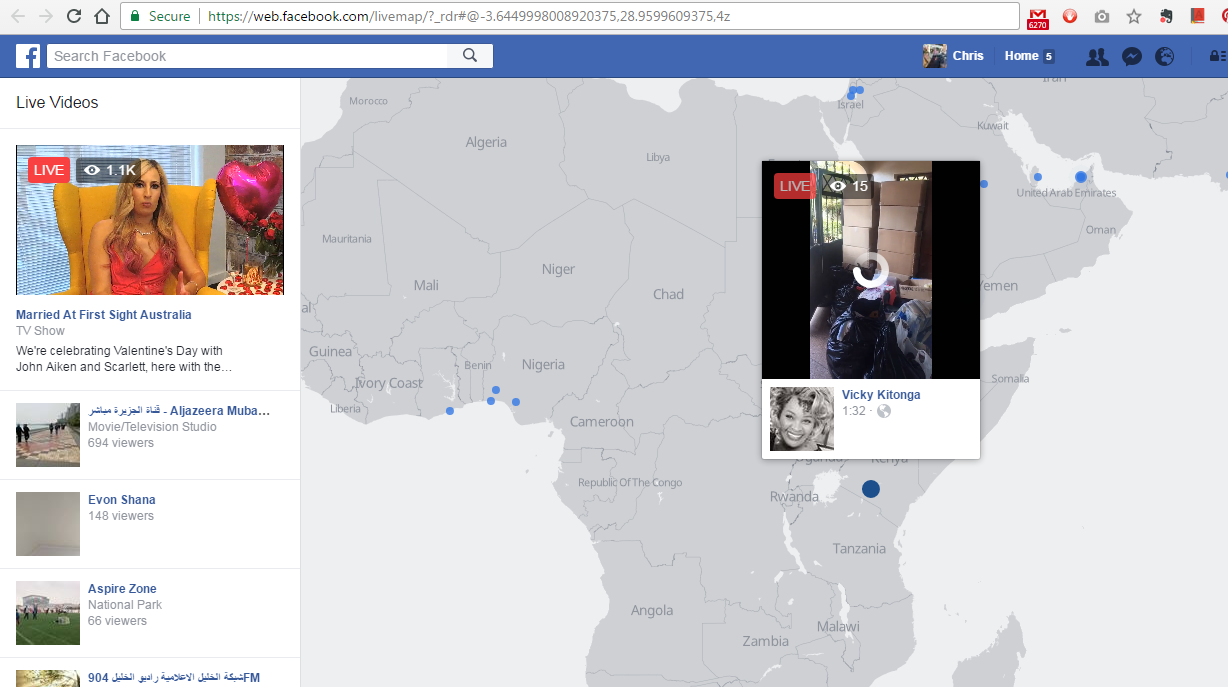Click the browser Forward arrow
Viewport: 1228px width, 687px height.
point(46,16)
